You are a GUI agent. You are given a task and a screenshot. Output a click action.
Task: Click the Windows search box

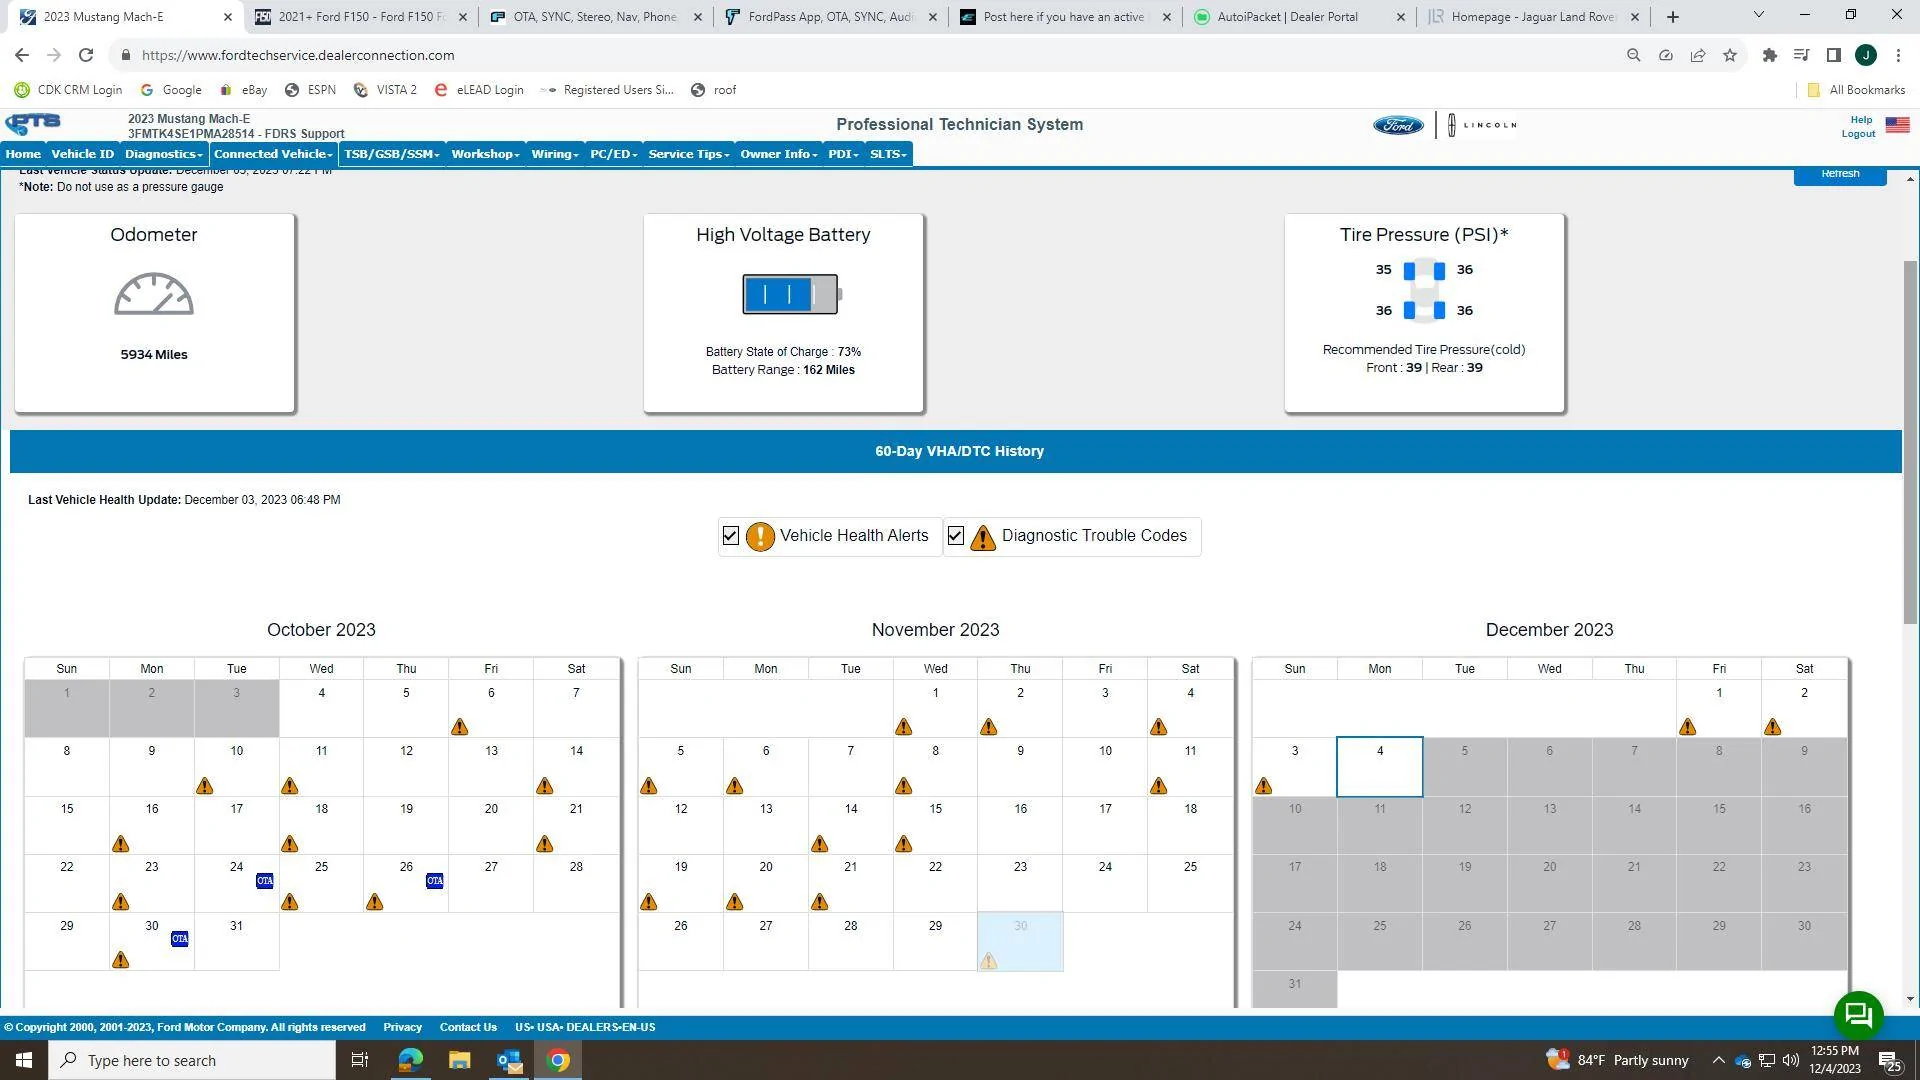tap(192, 1060)
